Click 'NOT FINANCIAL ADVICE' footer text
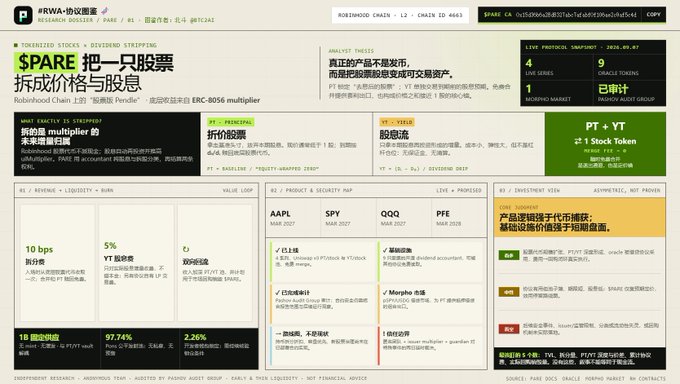Screen dimensions: 680x384 [x=337, y=378]
